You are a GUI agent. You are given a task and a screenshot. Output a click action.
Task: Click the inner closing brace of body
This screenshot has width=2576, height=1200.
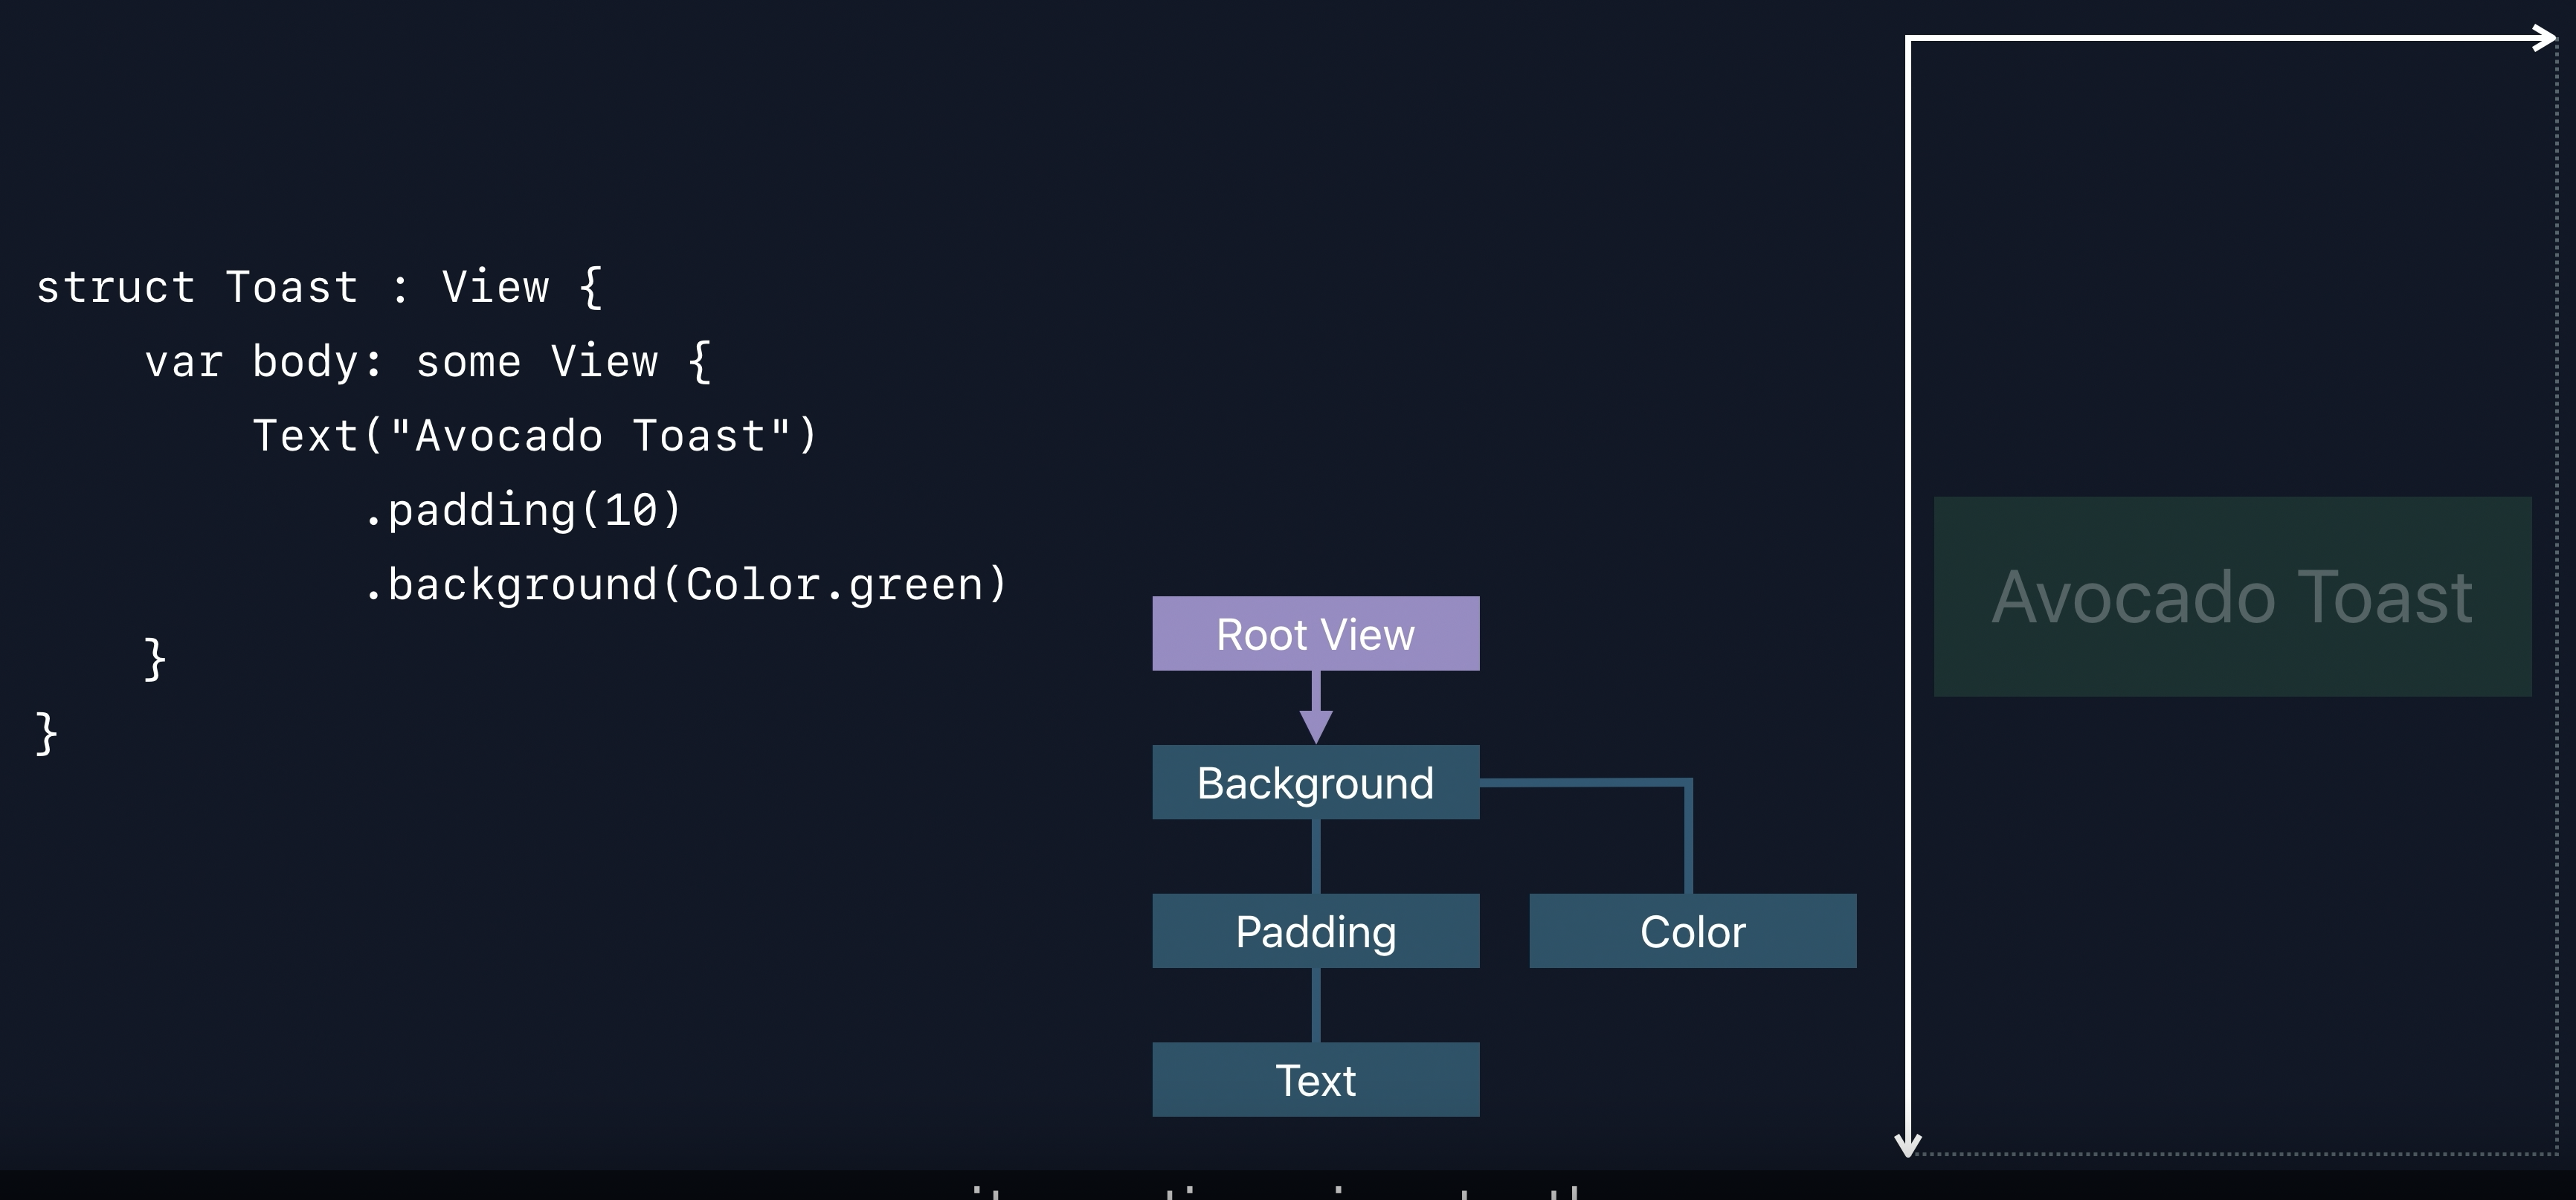tap(154, 659)
